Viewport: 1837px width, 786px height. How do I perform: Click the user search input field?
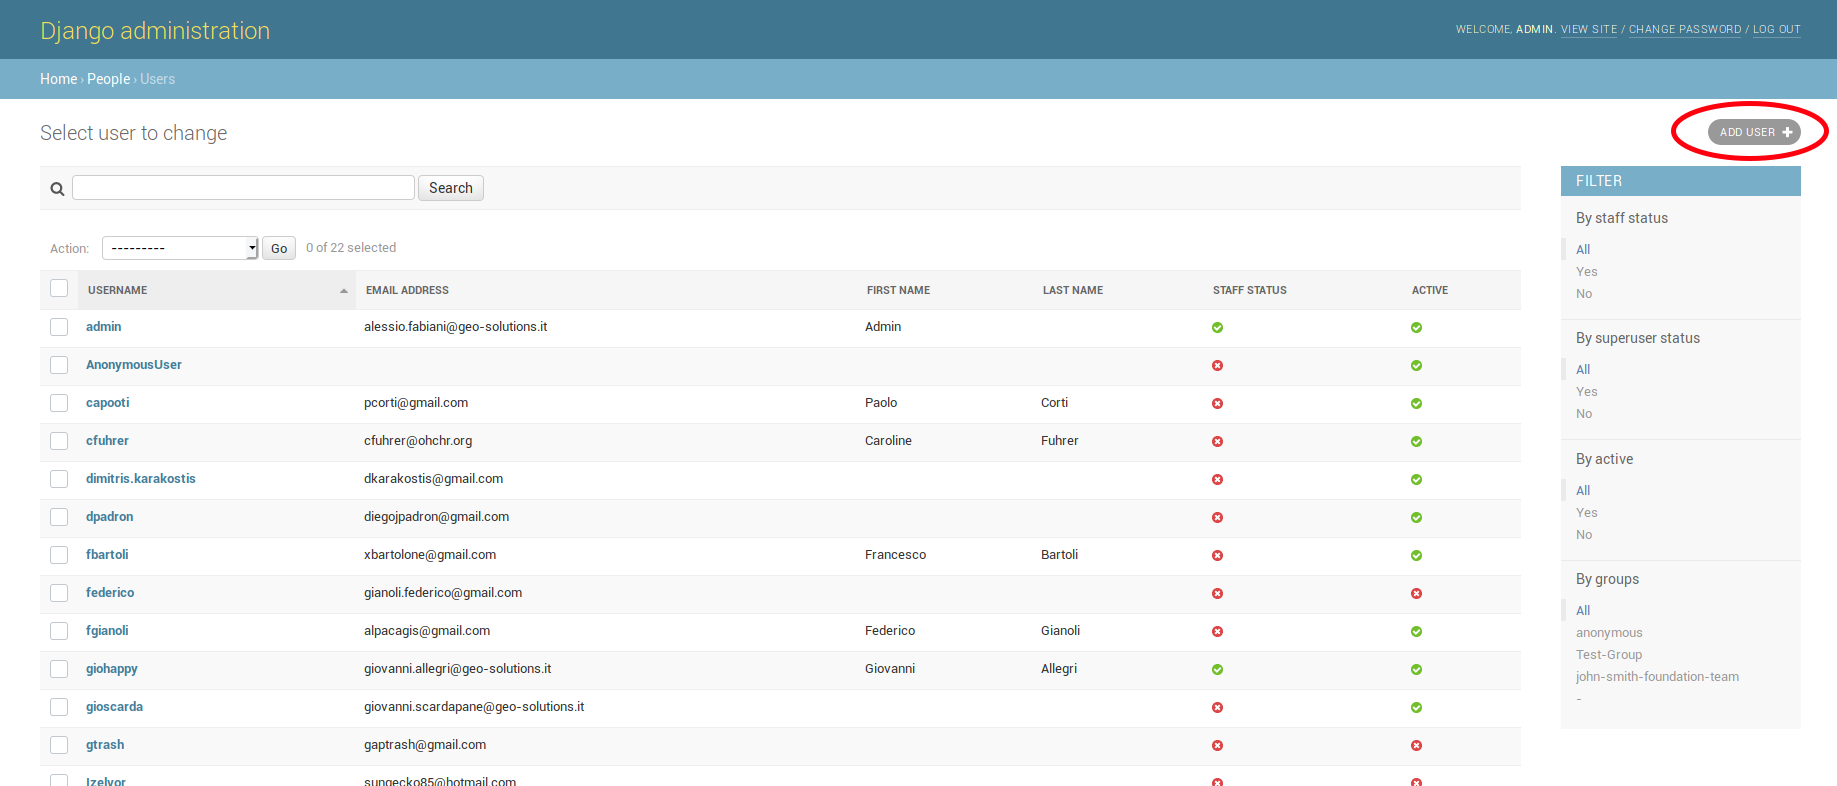[x=243, y=188]
